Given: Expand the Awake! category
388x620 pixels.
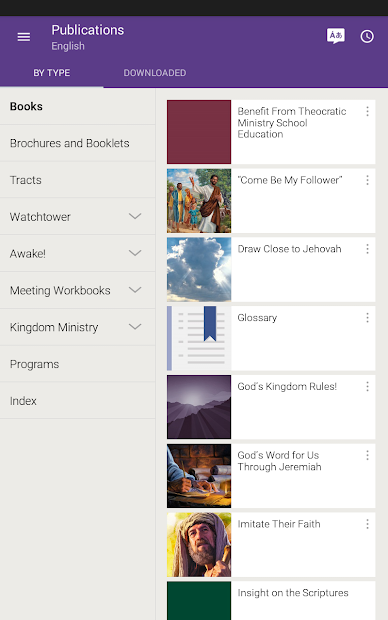Looking at the screenshot, I should tap(135, 253).
